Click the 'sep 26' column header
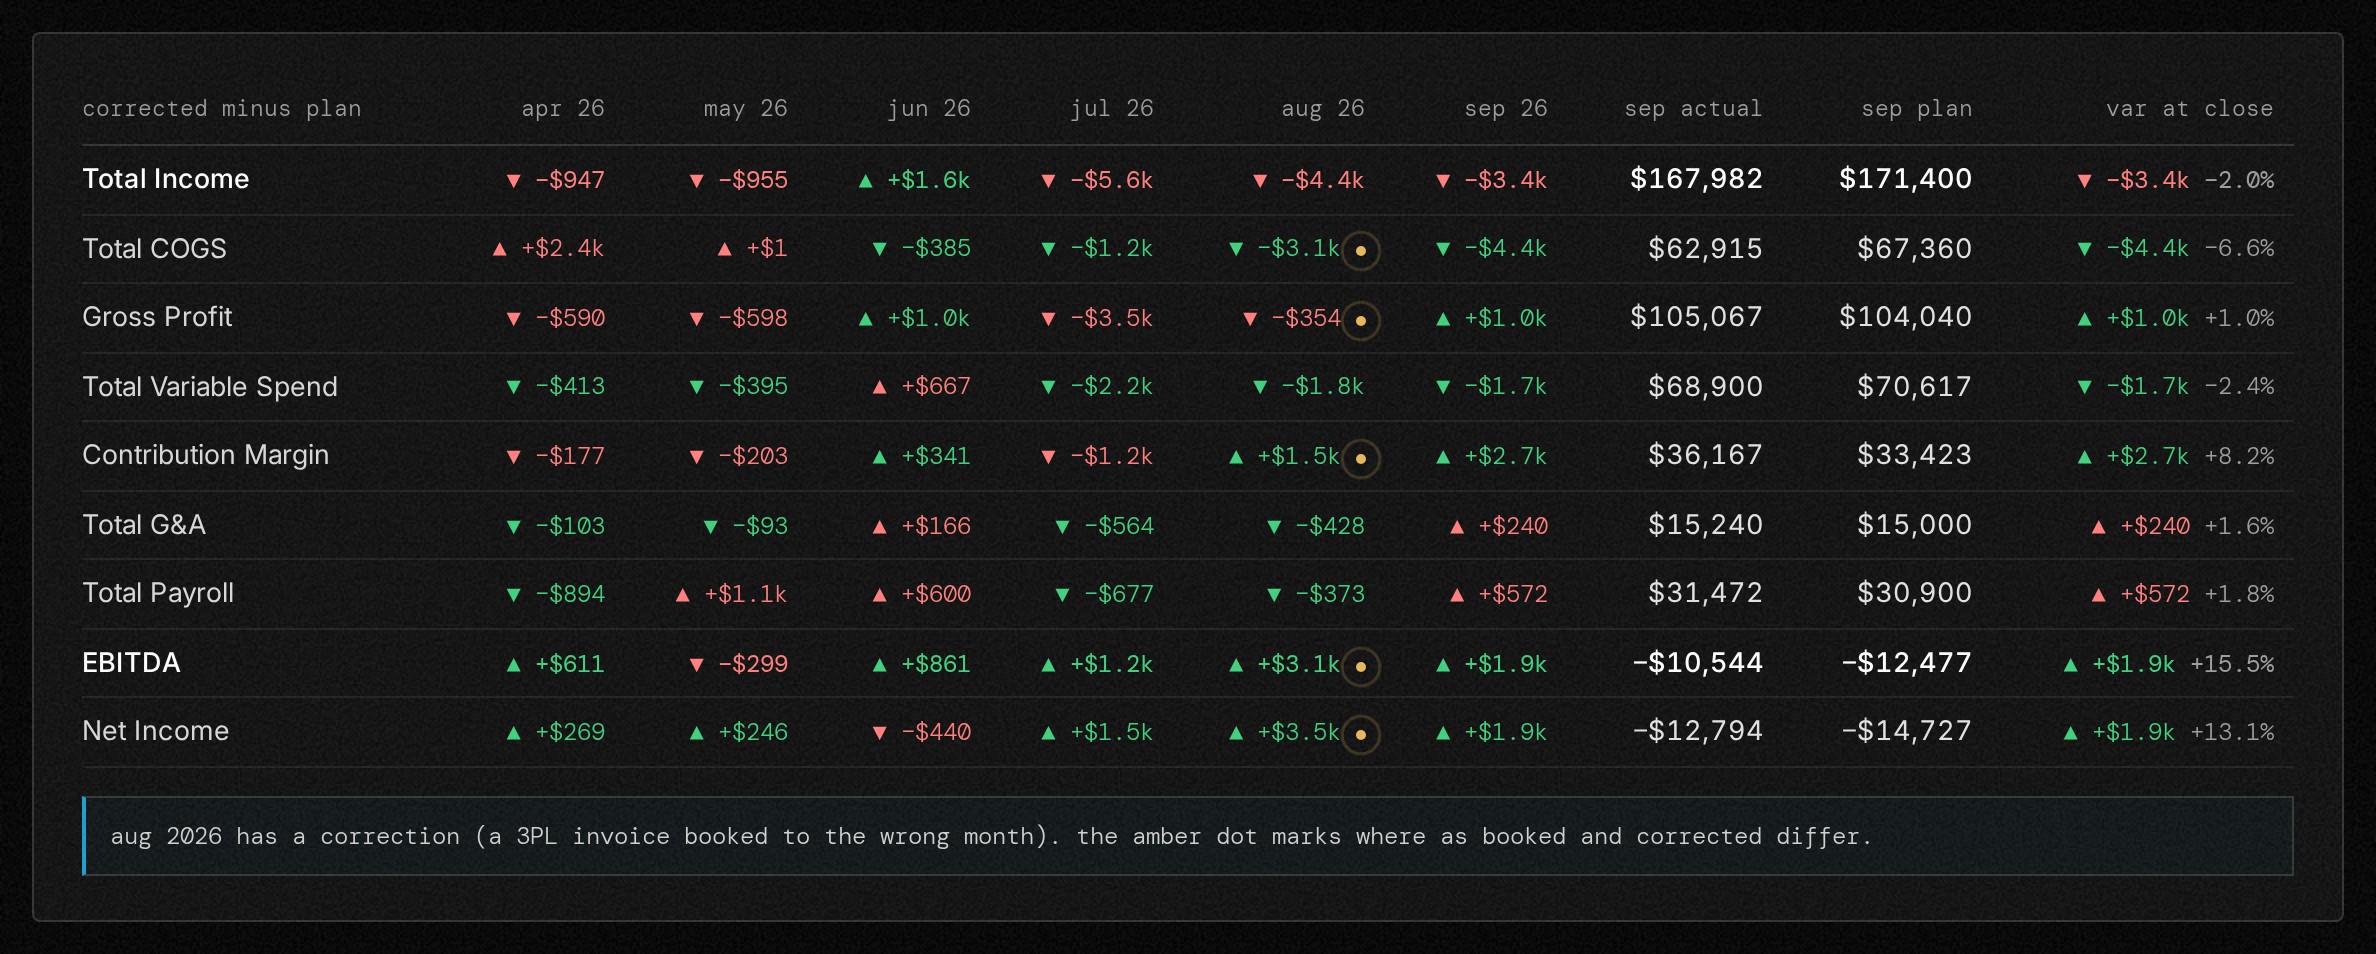The width and height of the screenshot is (2376, 954). click(1506, 108)
